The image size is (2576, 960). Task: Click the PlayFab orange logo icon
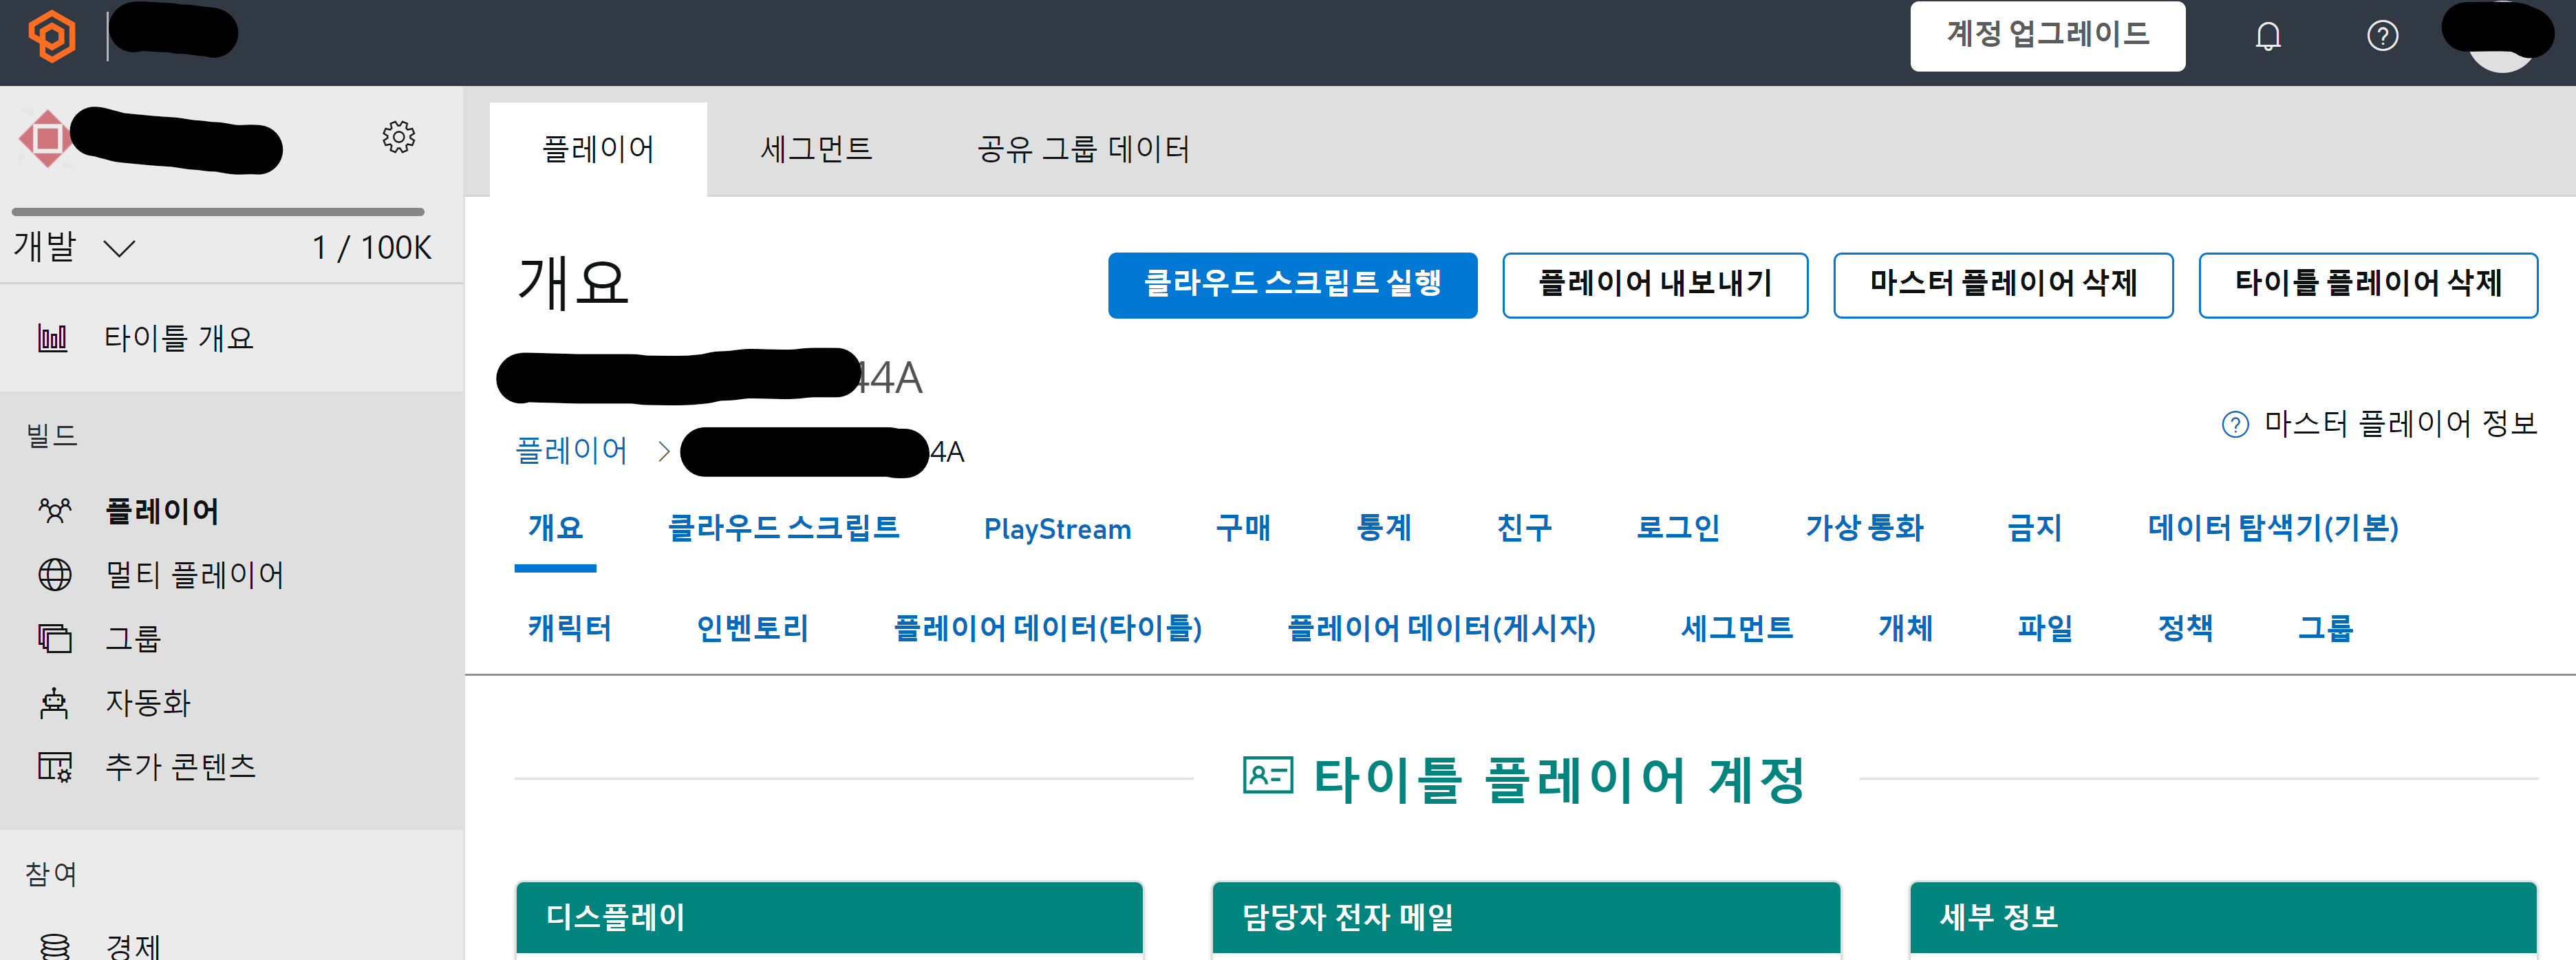pyautogui.click(x=52, y=36)
